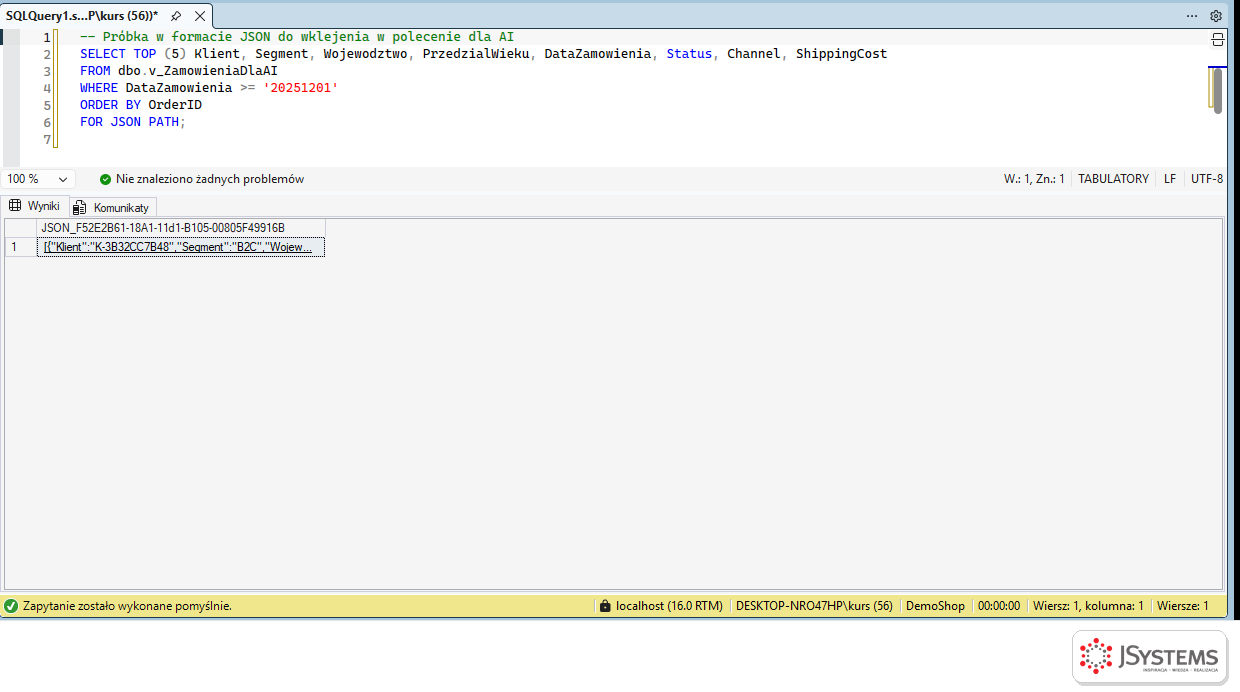
Task: Pin the SQLQuery1 document tab
Action: pos(176,16)
